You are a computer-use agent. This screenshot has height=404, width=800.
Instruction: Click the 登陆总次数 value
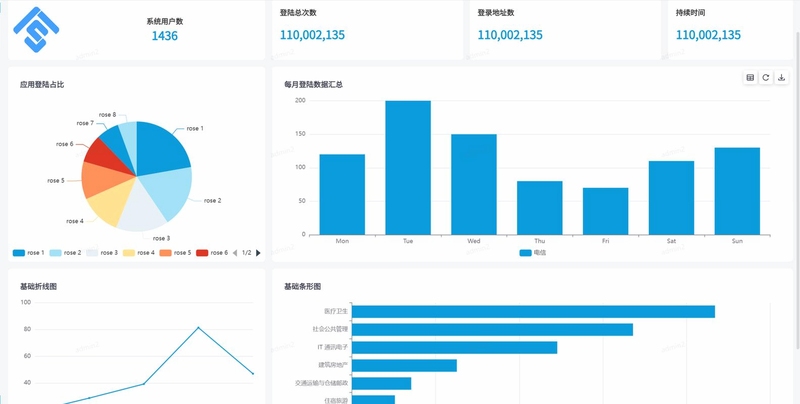(312, 35)
